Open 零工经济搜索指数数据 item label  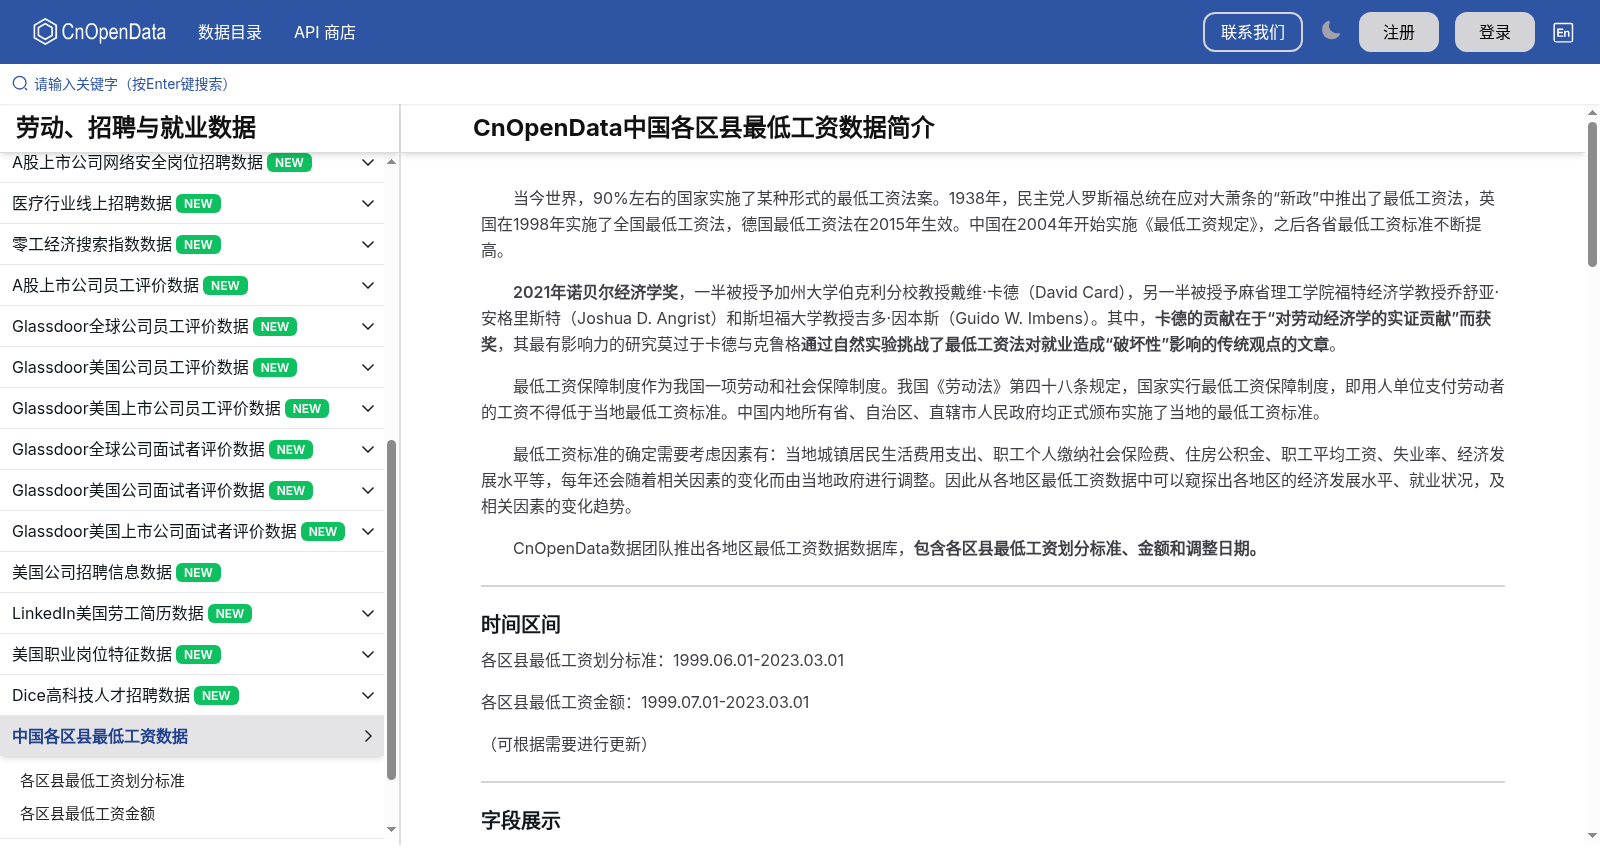tap(92, 244)
